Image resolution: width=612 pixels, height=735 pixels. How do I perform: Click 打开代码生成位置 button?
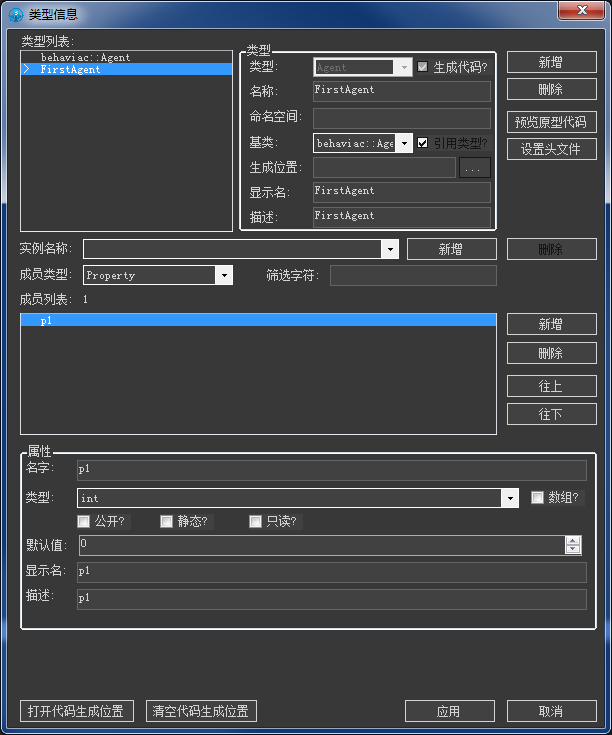(x=76, y=711)
